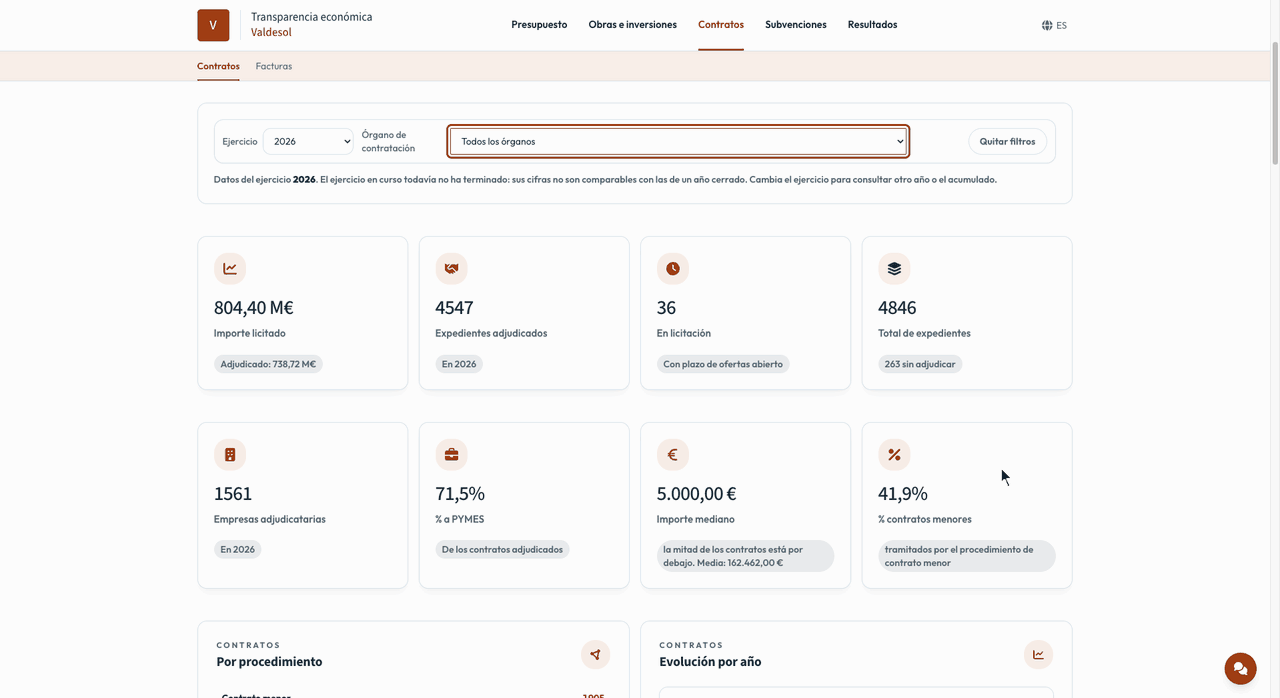This screenshot has height=698, width=1280.
Task: Navigate to Resultados section
Action: 872,25
